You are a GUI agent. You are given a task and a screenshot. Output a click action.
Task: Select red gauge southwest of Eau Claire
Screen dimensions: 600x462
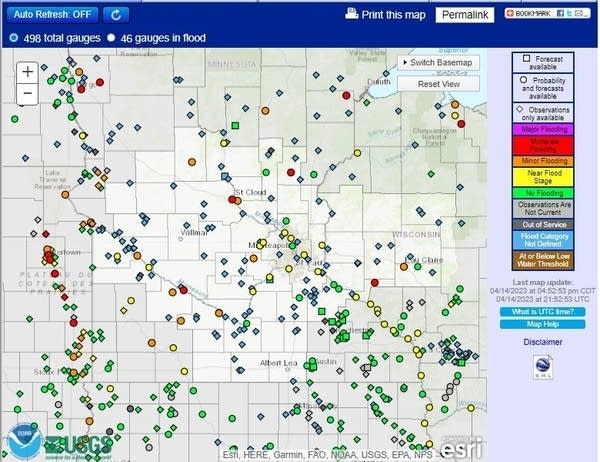point(375,282)
